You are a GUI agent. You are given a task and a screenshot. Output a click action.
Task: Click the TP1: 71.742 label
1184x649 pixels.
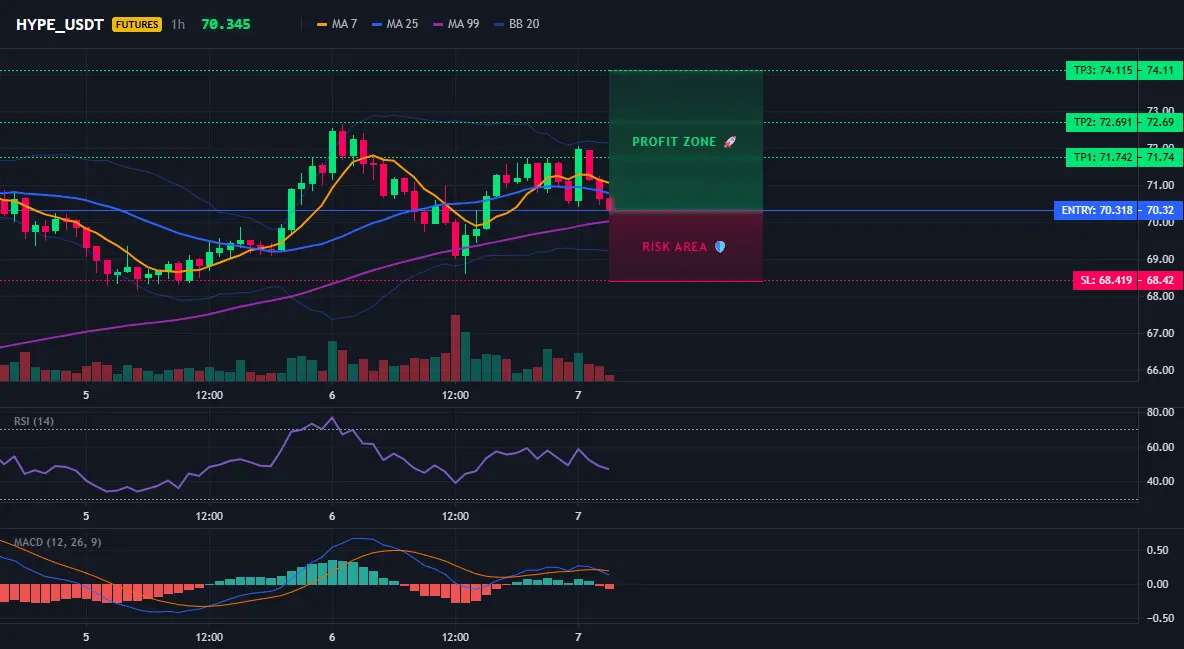click(x=1102, y=157)
